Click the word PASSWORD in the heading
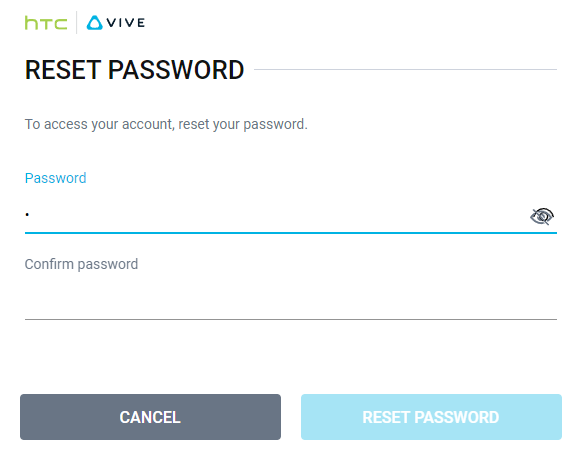This screenshot has width=570, height=455. coord(176,70)
